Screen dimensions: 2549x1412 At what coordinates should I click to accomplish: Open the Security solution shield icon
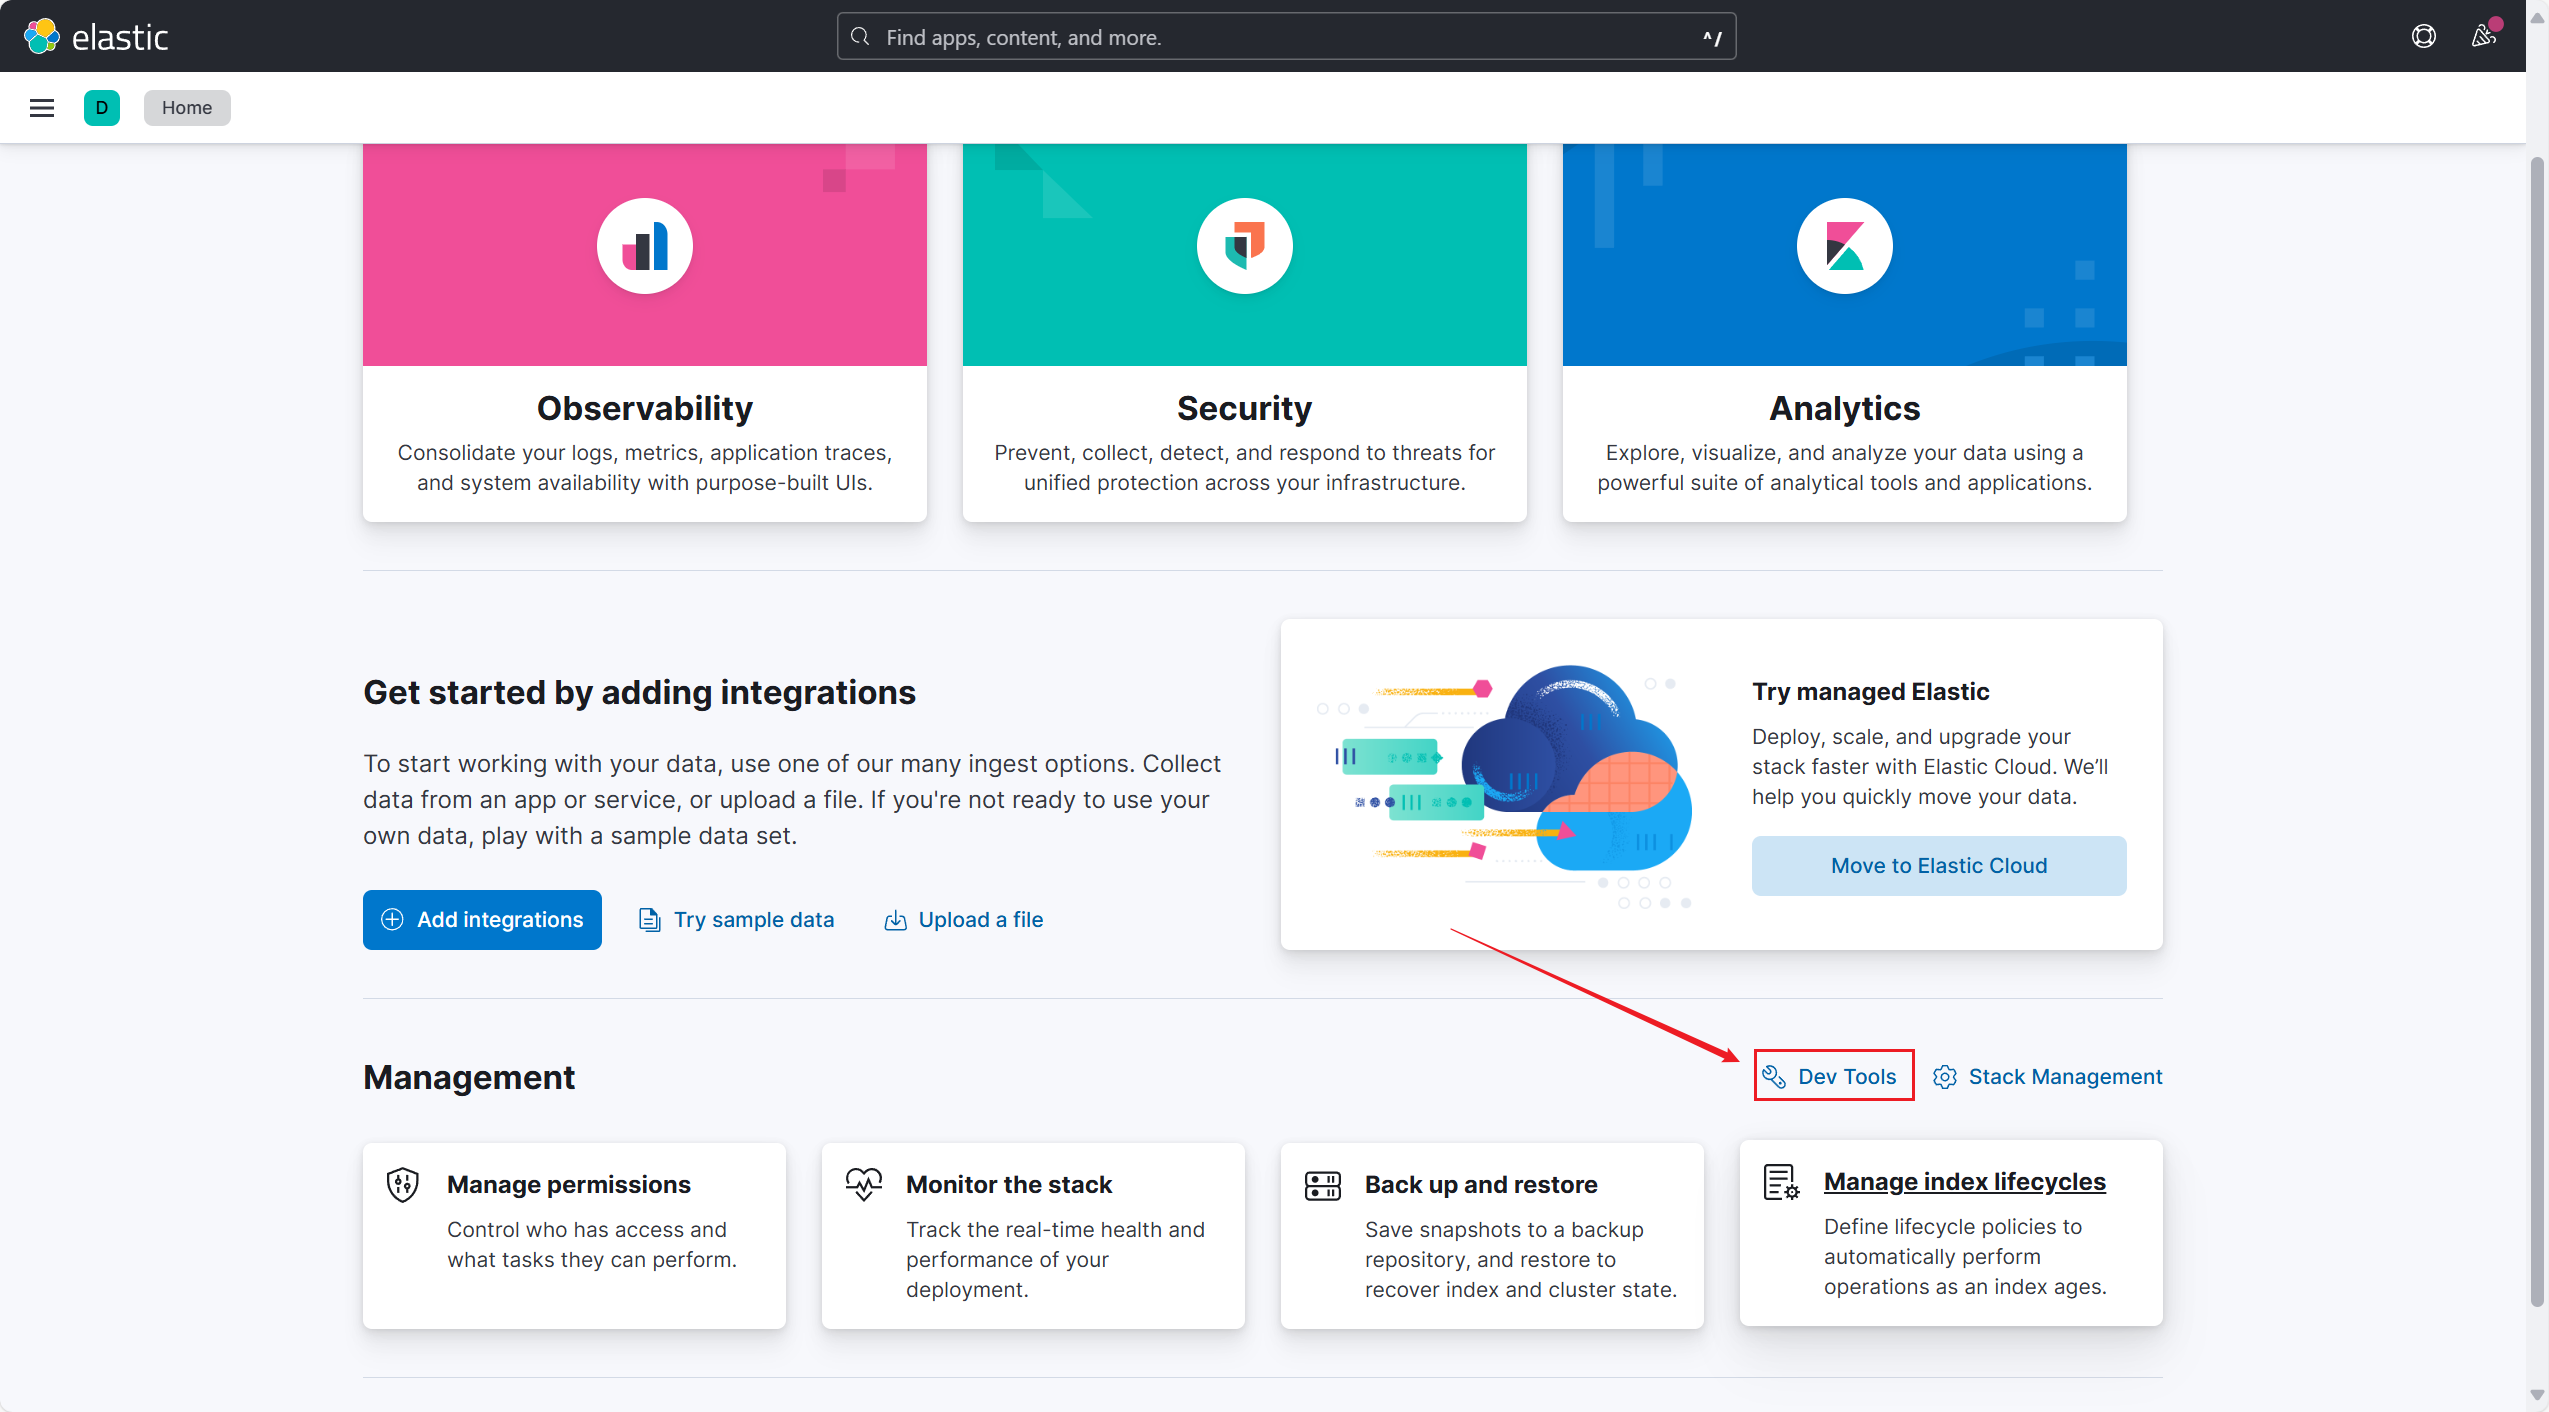[x=1244, y=246]
